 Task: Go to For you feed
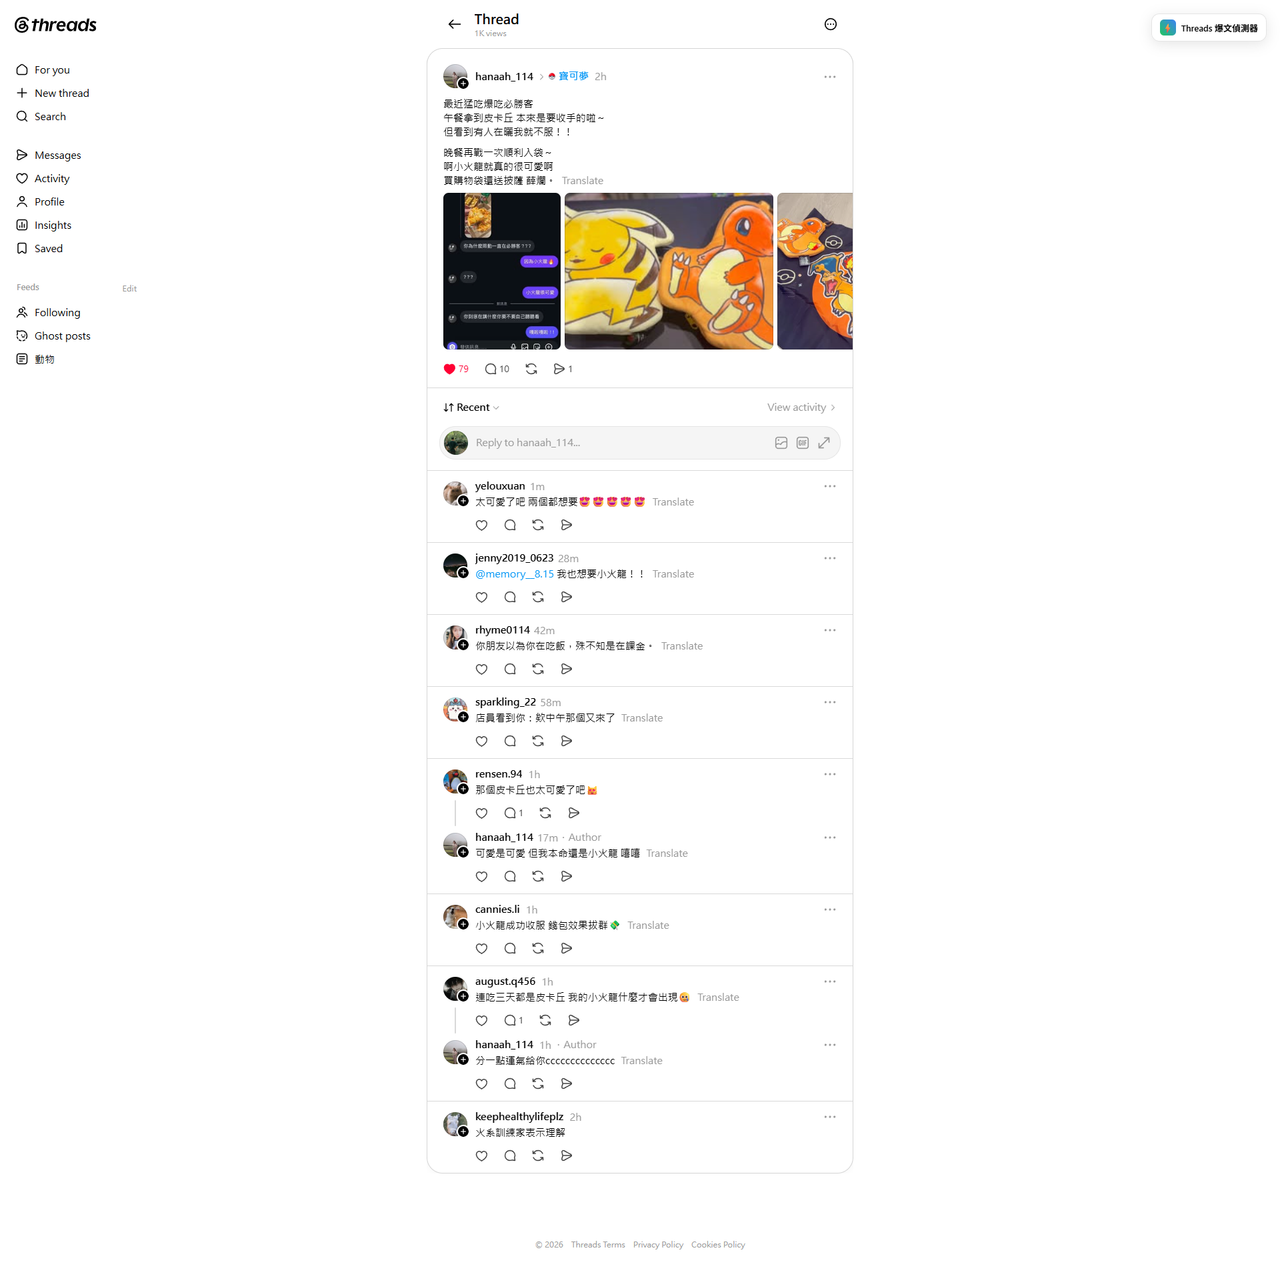(43, 70)
